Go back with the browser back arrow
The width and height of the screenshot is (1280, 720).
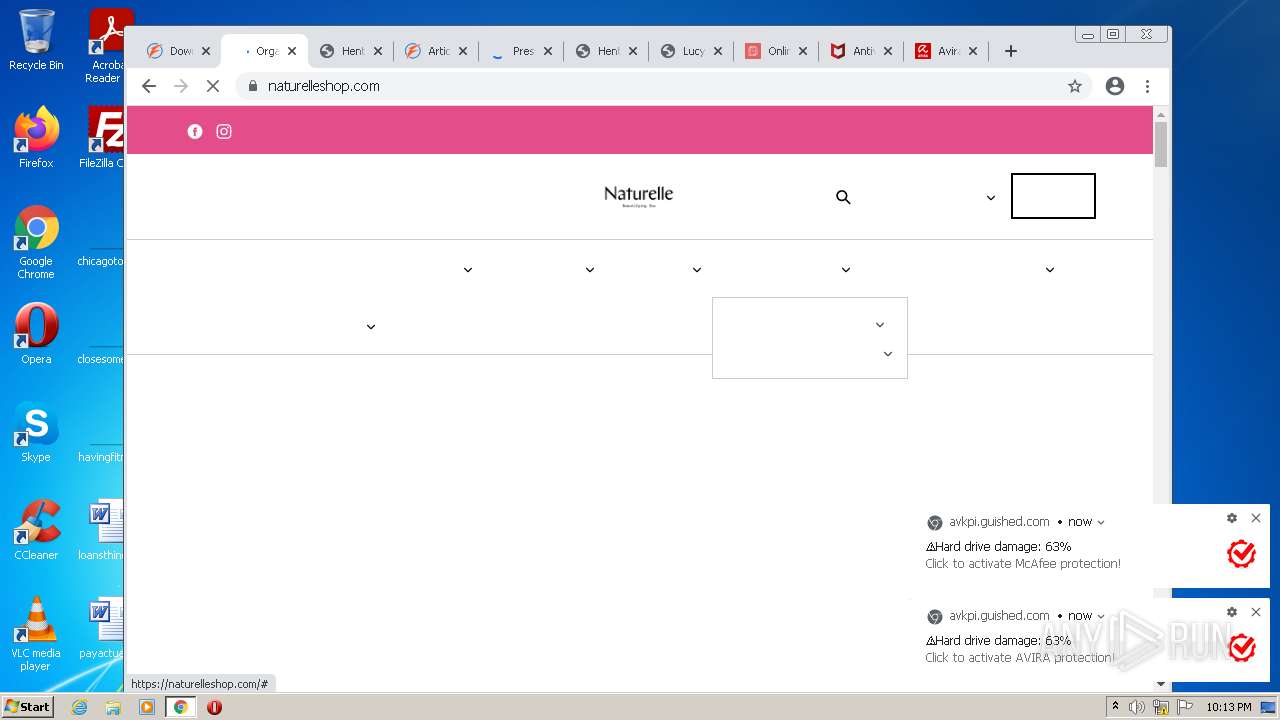pyautogui.click(x=149, y=86)
